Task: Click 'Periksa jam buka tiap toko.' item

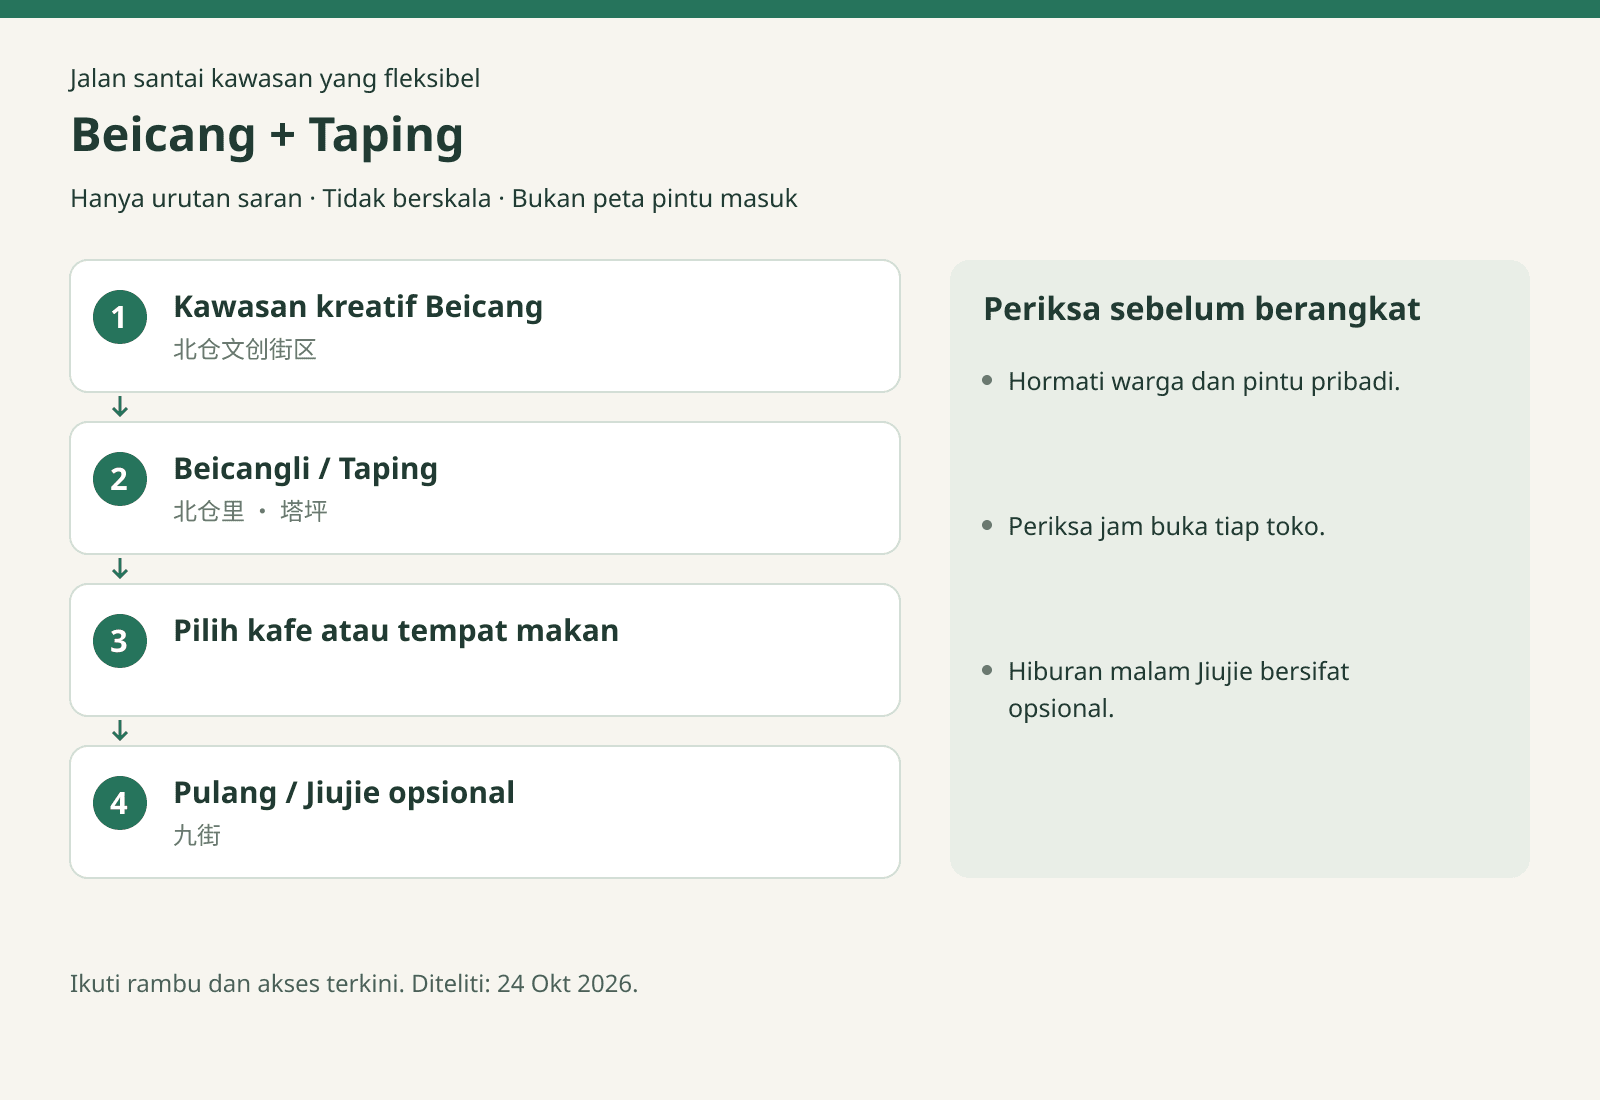Action: 1166,526
